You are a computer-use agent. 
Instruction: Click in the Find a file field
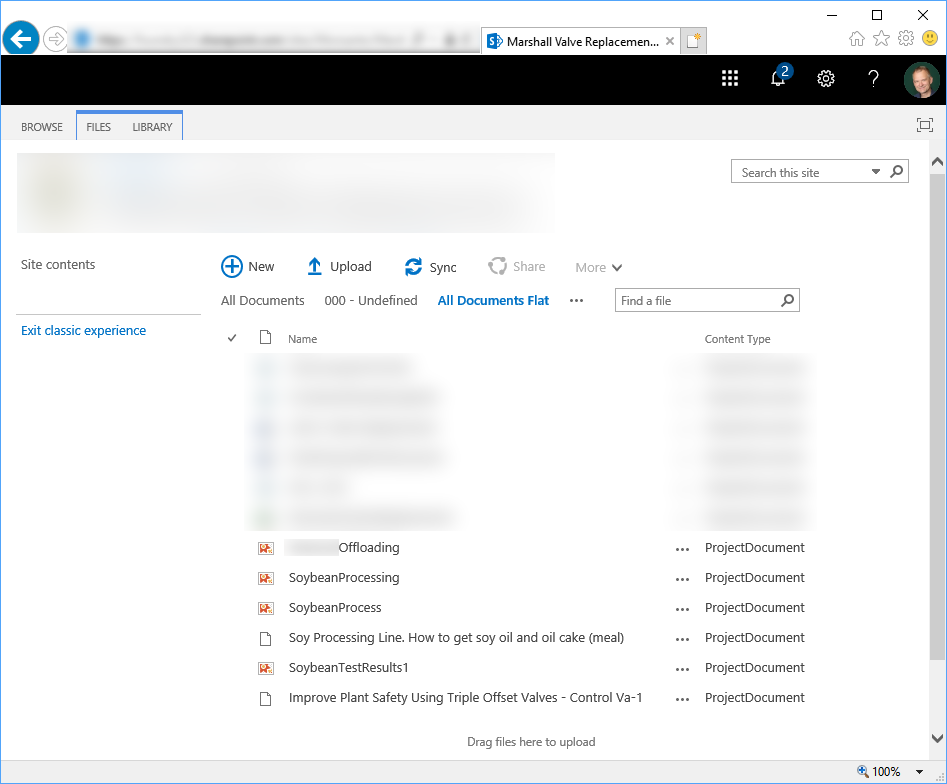point(695,300)
